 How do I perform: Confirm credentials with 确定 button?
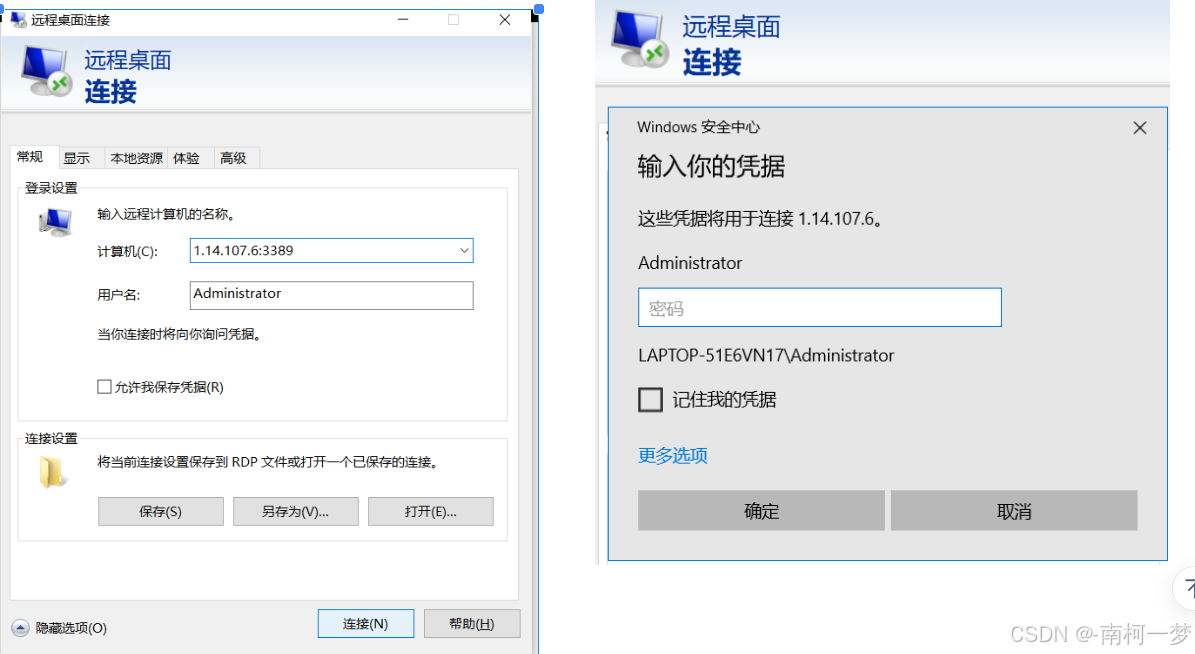[761, 511]
